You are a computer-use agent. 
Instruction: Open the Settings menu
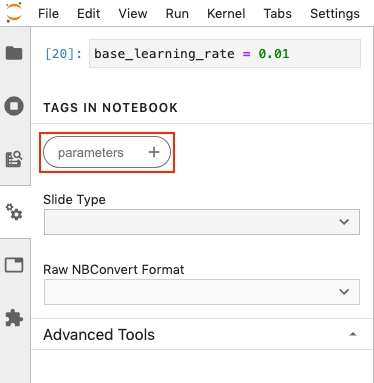(x=335, y=14)
